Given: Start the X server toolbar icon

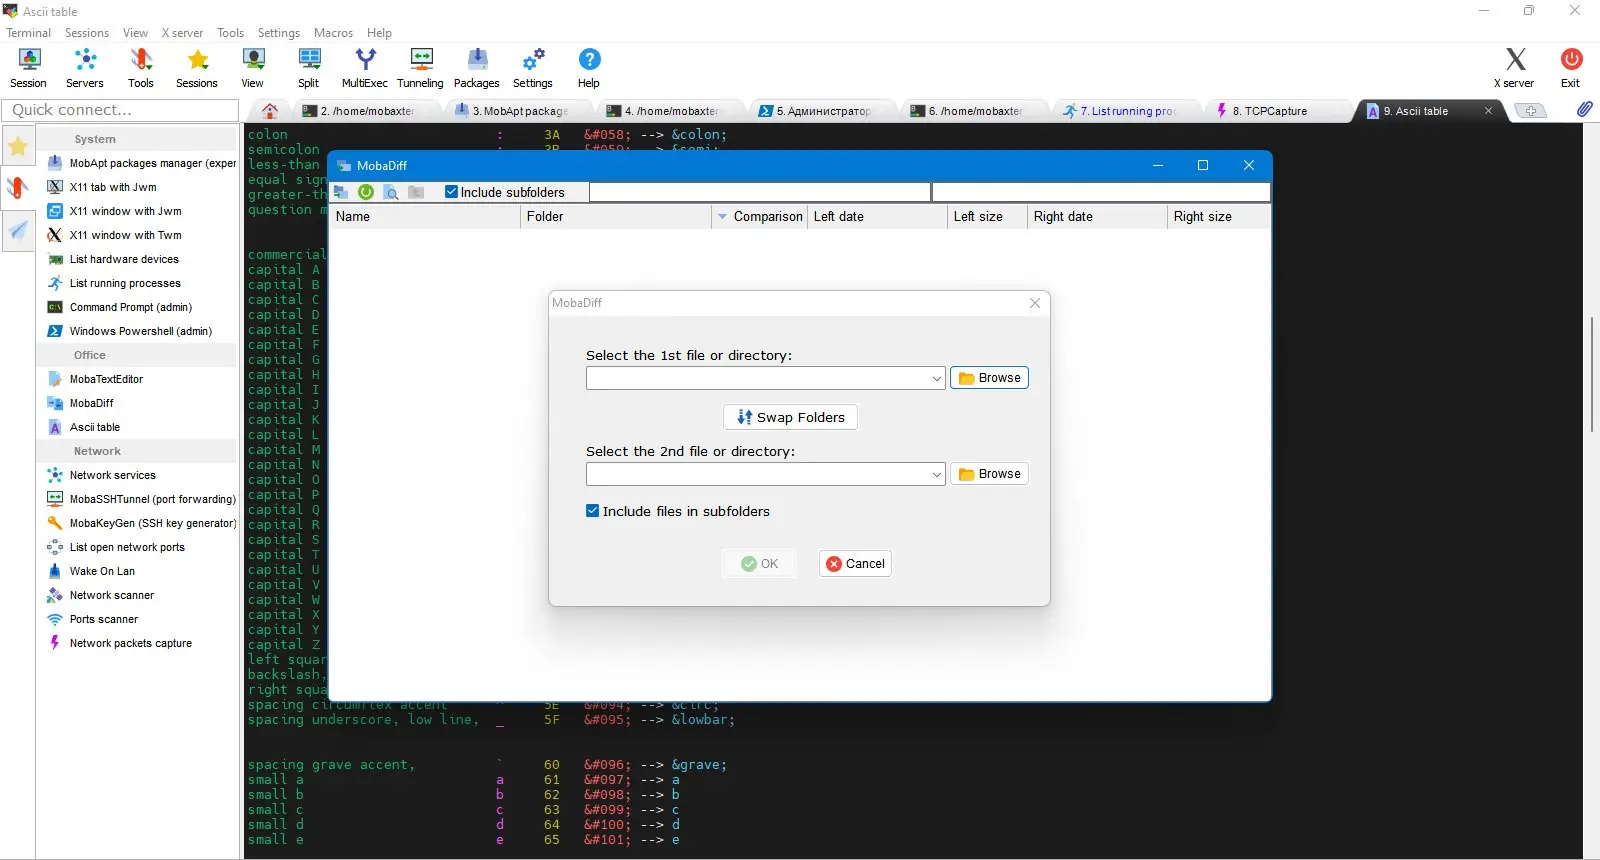Looking at the screenshot, I should pos(1515,68).
